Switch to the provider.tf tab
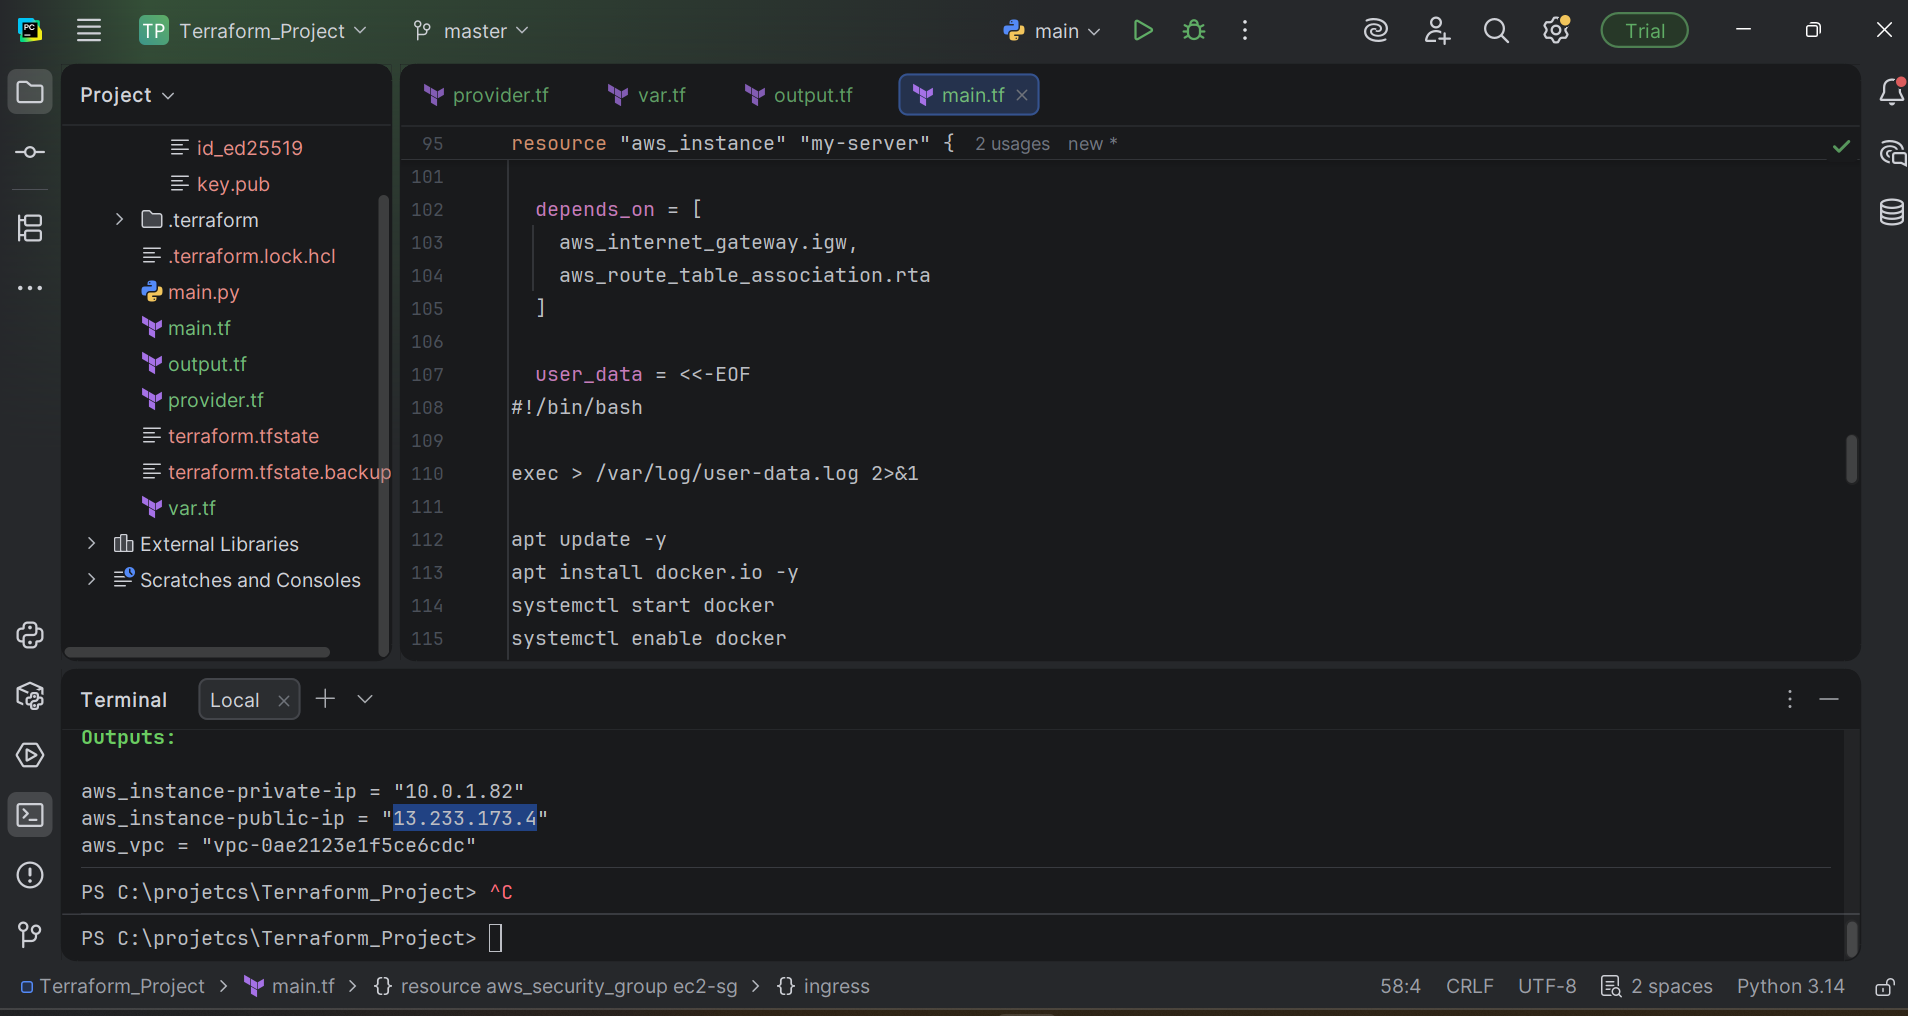Viewport: 1908px width, 1016px height. pyautogui.click(x=487, y=95)
